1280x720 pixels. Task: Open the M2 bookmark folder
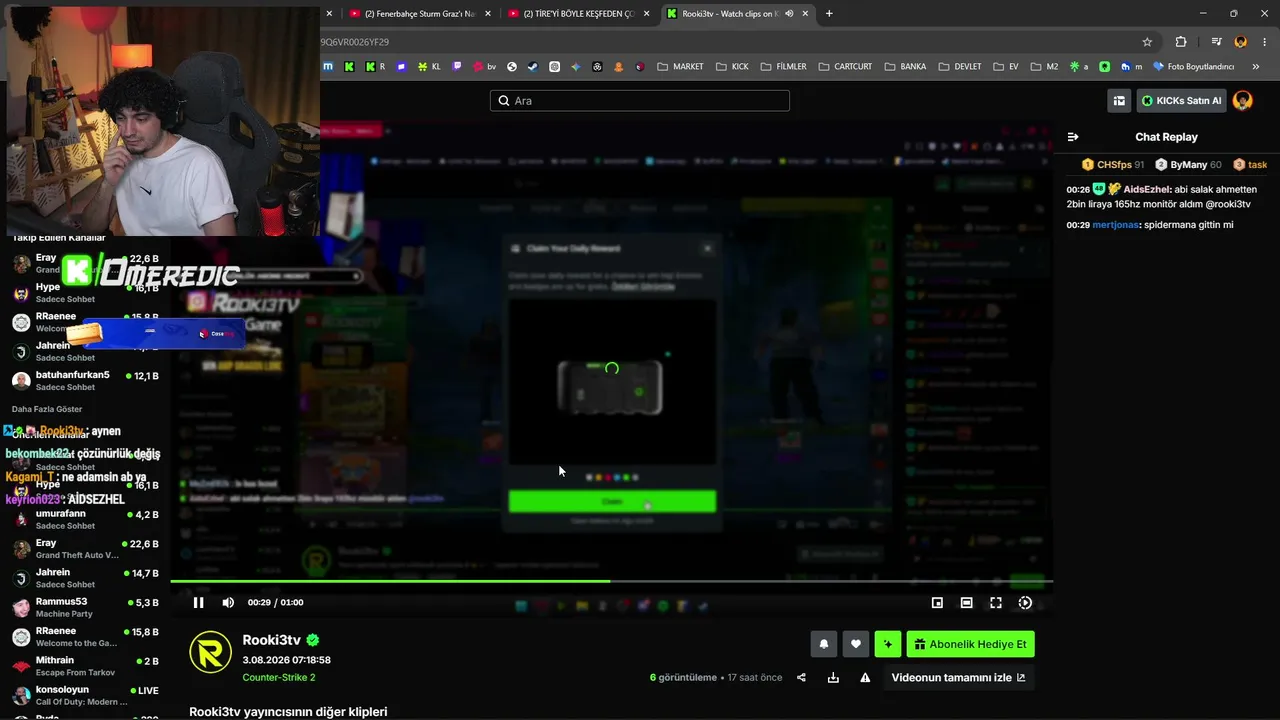[1044, 67]
